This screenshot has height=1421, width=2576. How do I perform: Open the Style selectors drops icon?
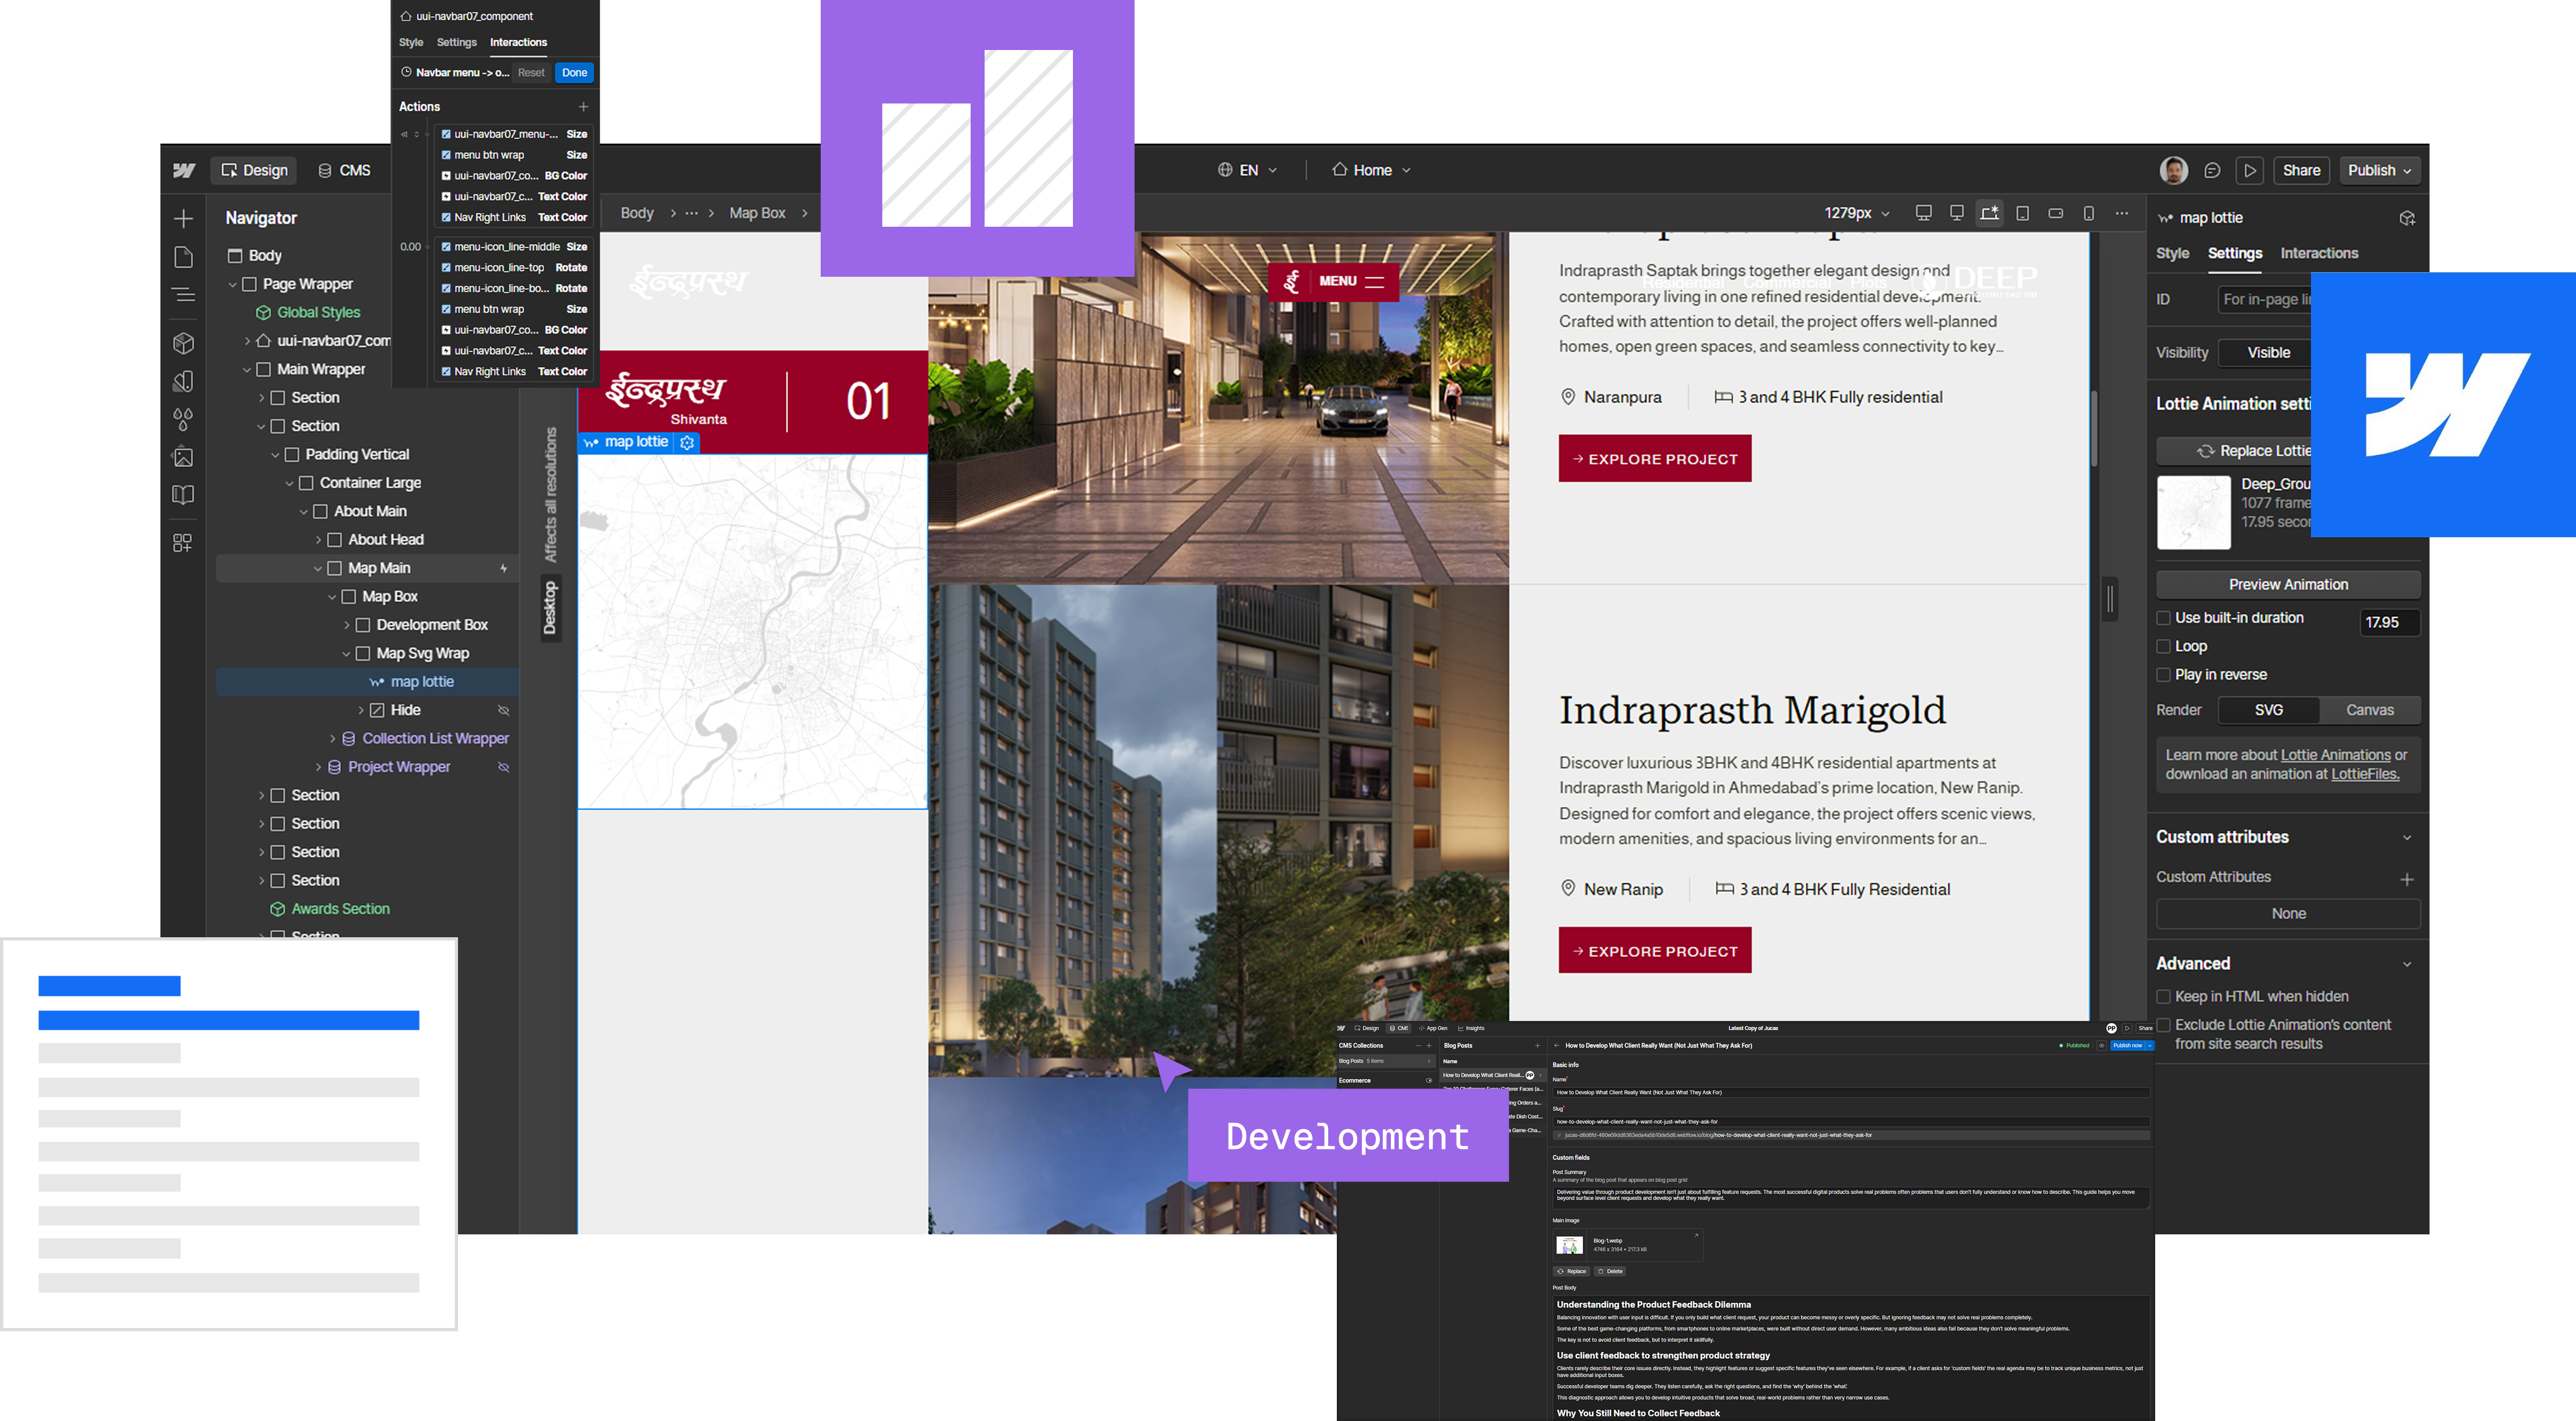pos(183,419)
